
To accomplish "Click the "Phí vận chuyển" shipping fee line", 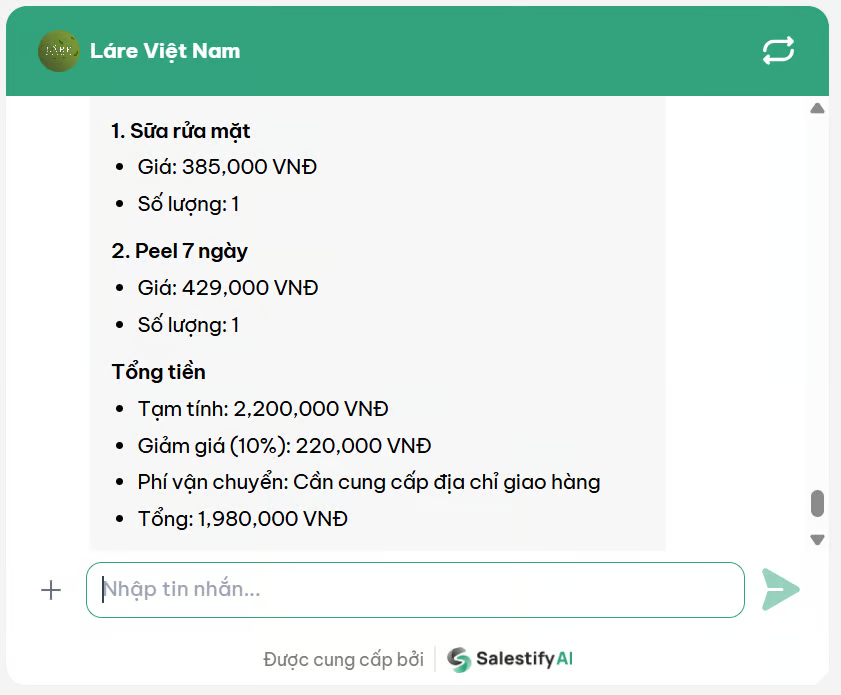I will click(368, 482).
